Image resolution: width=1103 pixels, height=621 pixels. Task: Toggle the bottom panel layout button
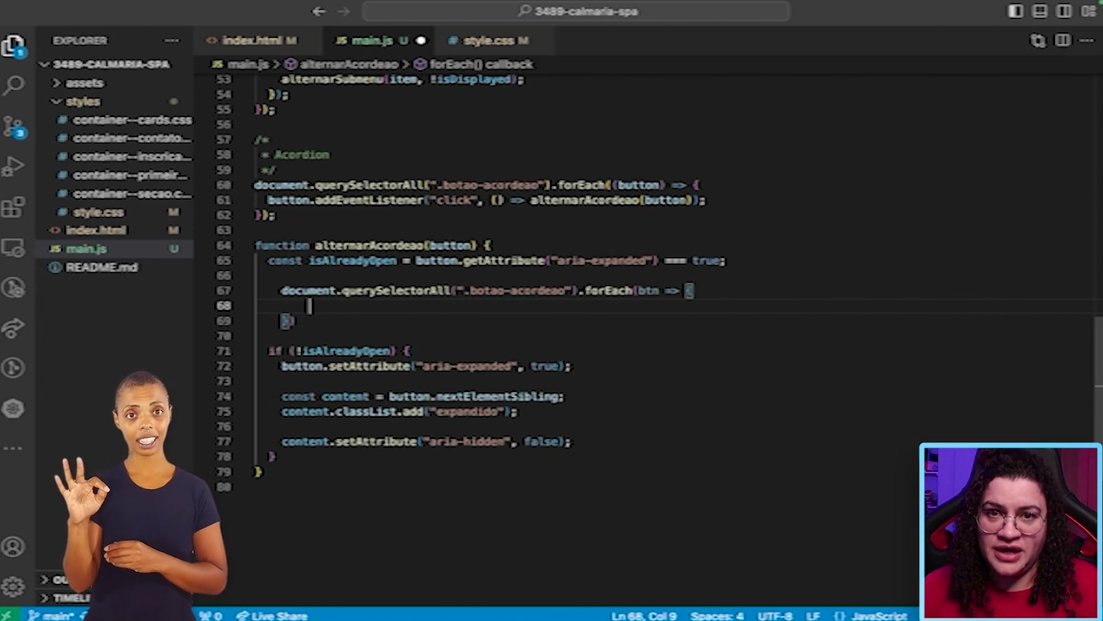coord(1040,12)
